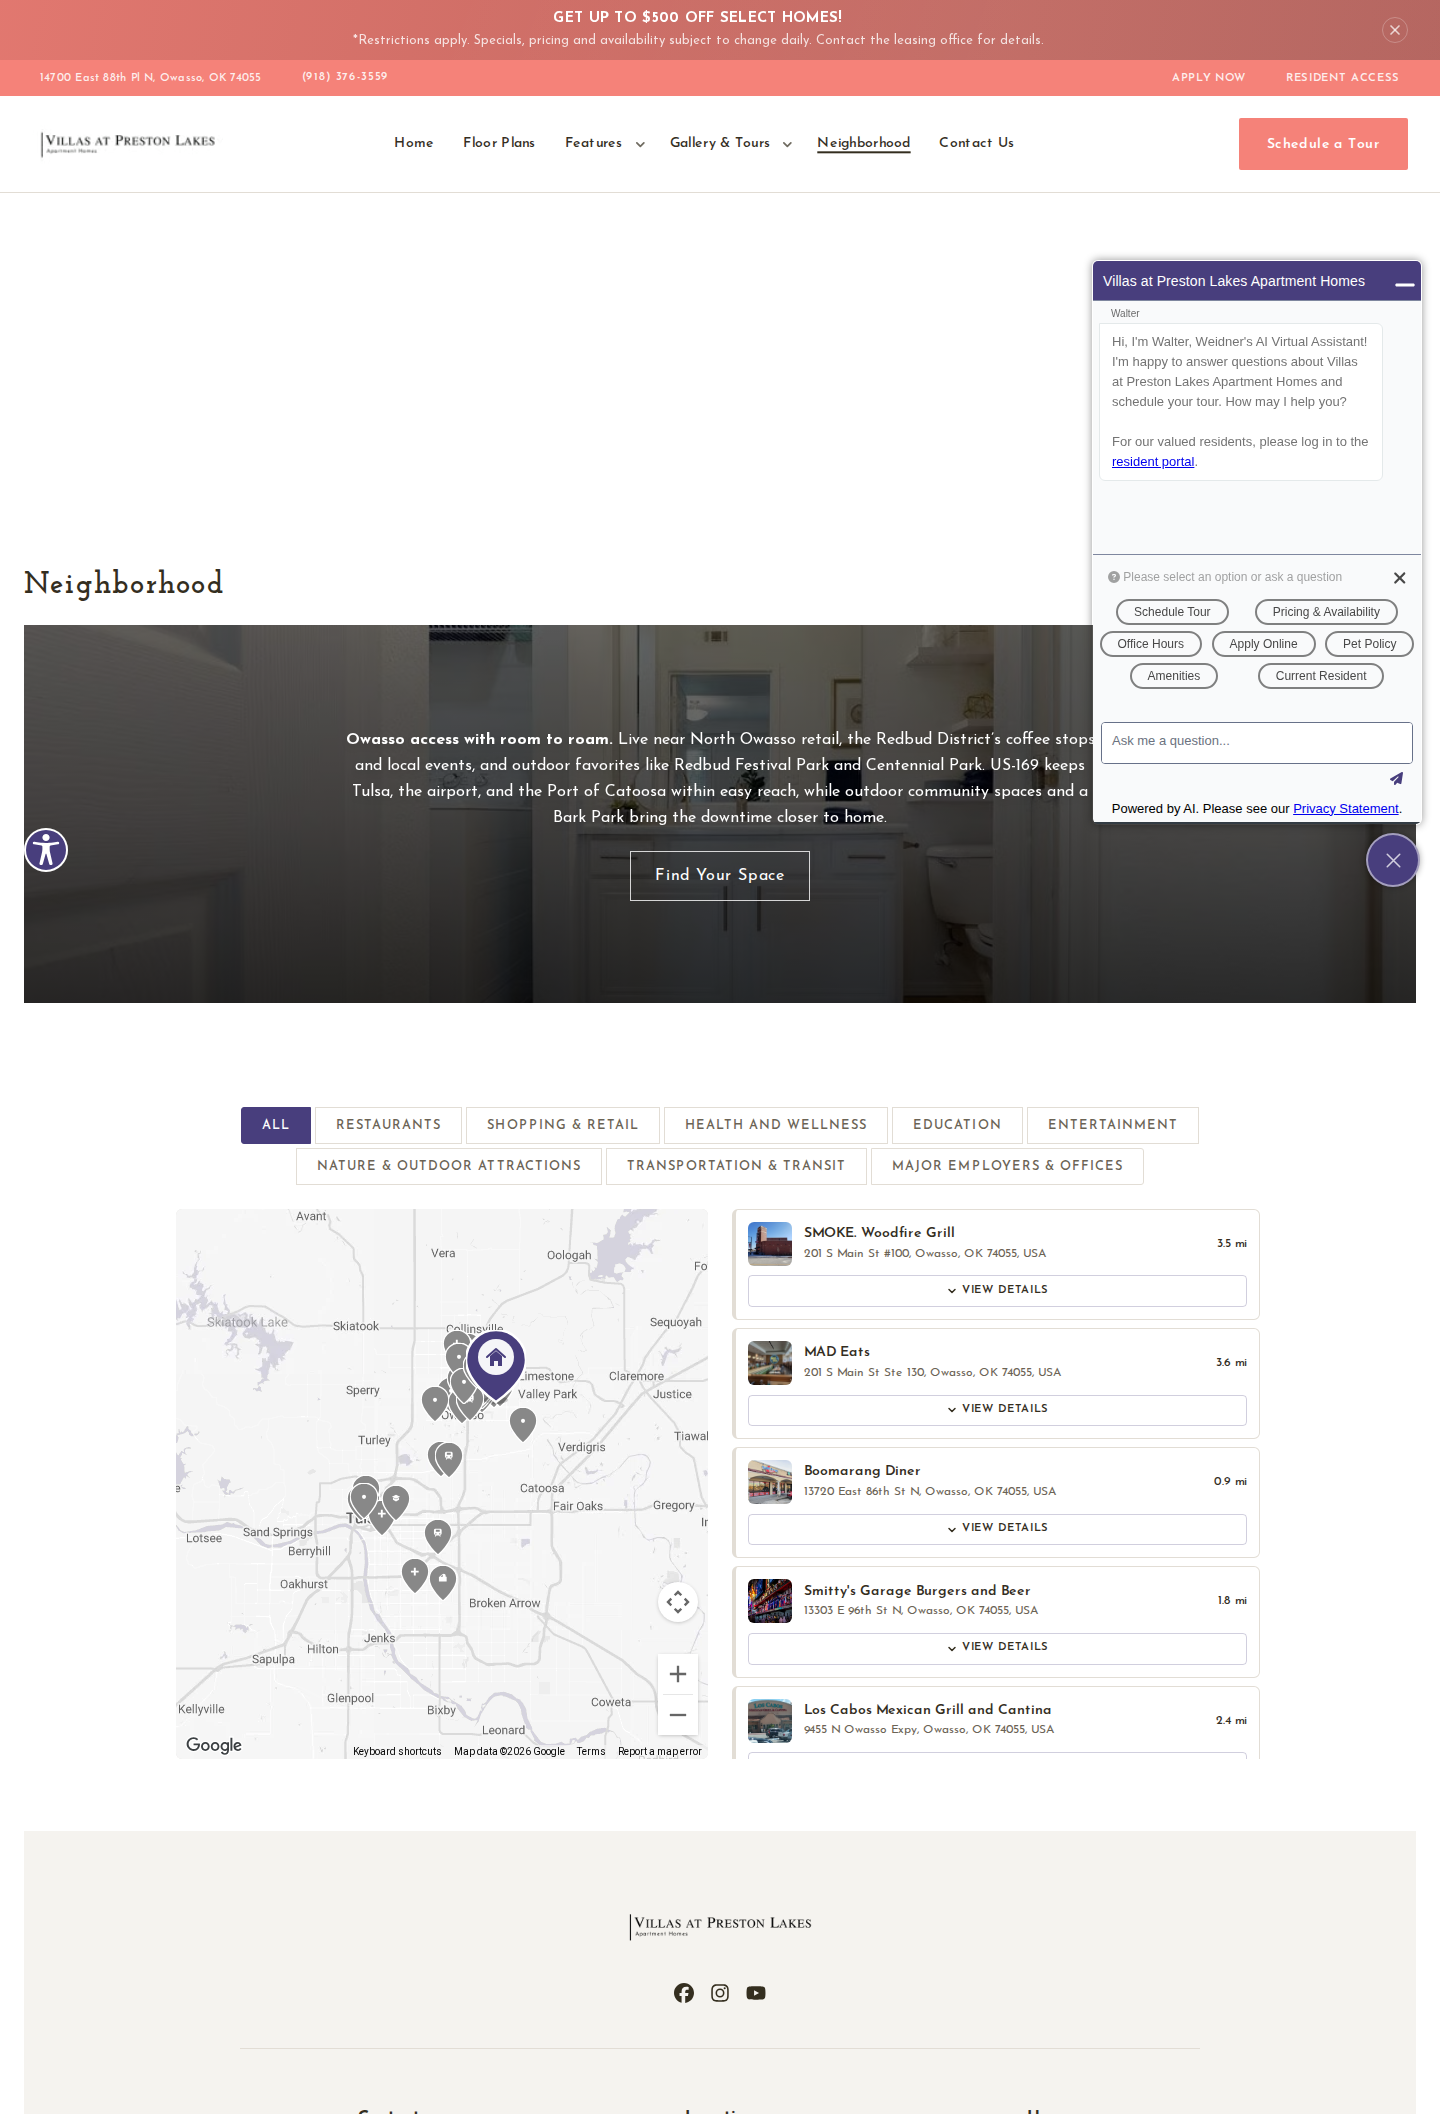Click the Owasso address link in top bar

(x=150, y=78)
